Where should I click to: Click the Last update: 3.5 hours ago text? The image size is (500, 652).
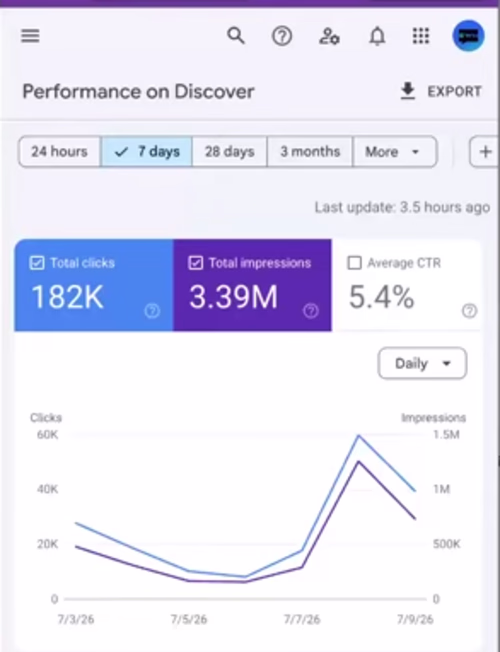pyautogui.click(x=402, y=207)
